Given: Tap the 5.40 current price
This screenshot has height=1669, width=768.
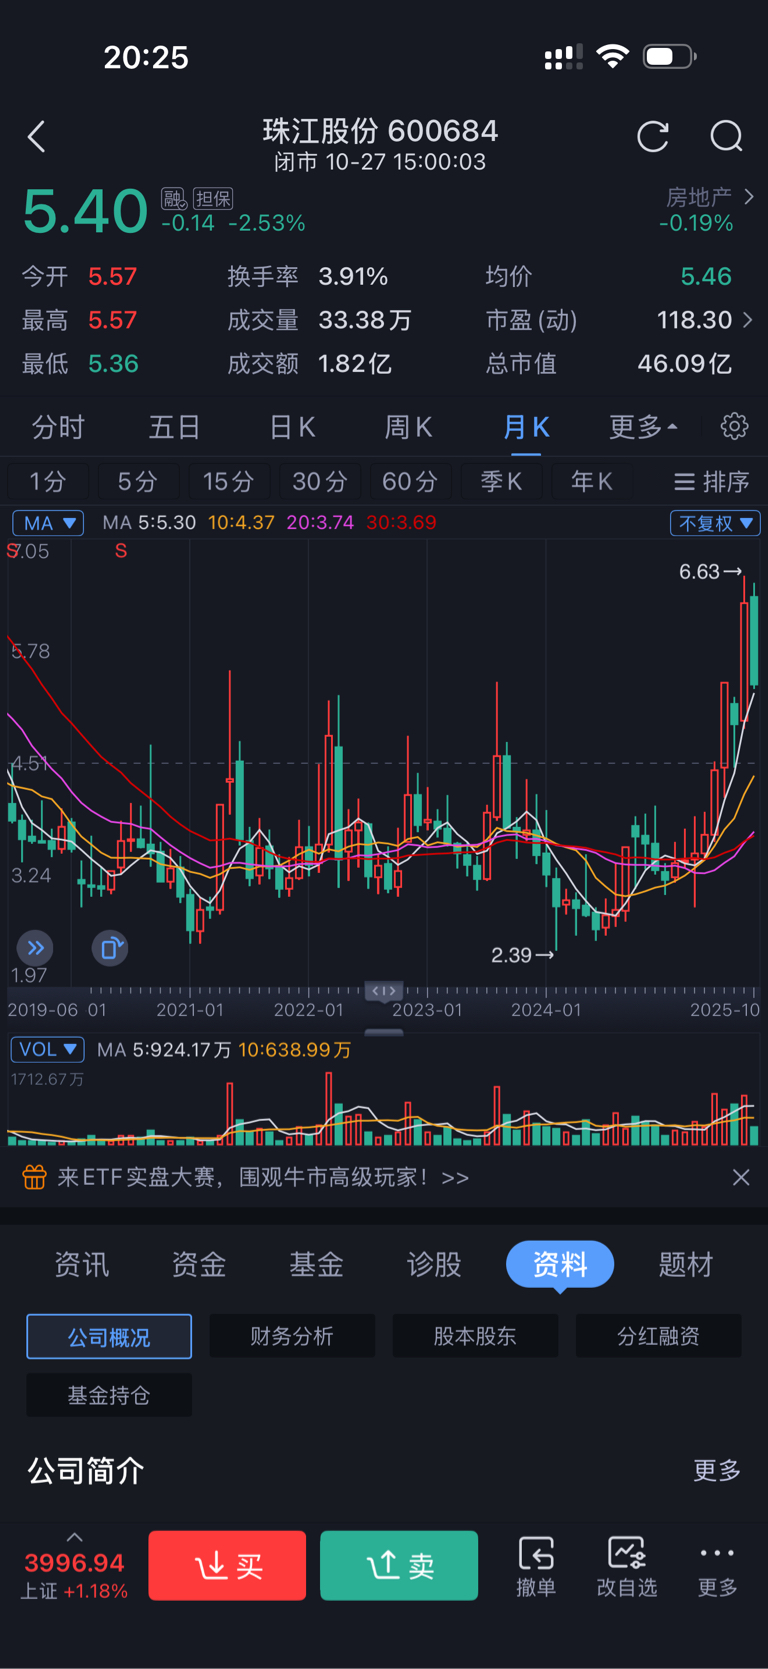Looking at the screenshot, I should point(85,211).
